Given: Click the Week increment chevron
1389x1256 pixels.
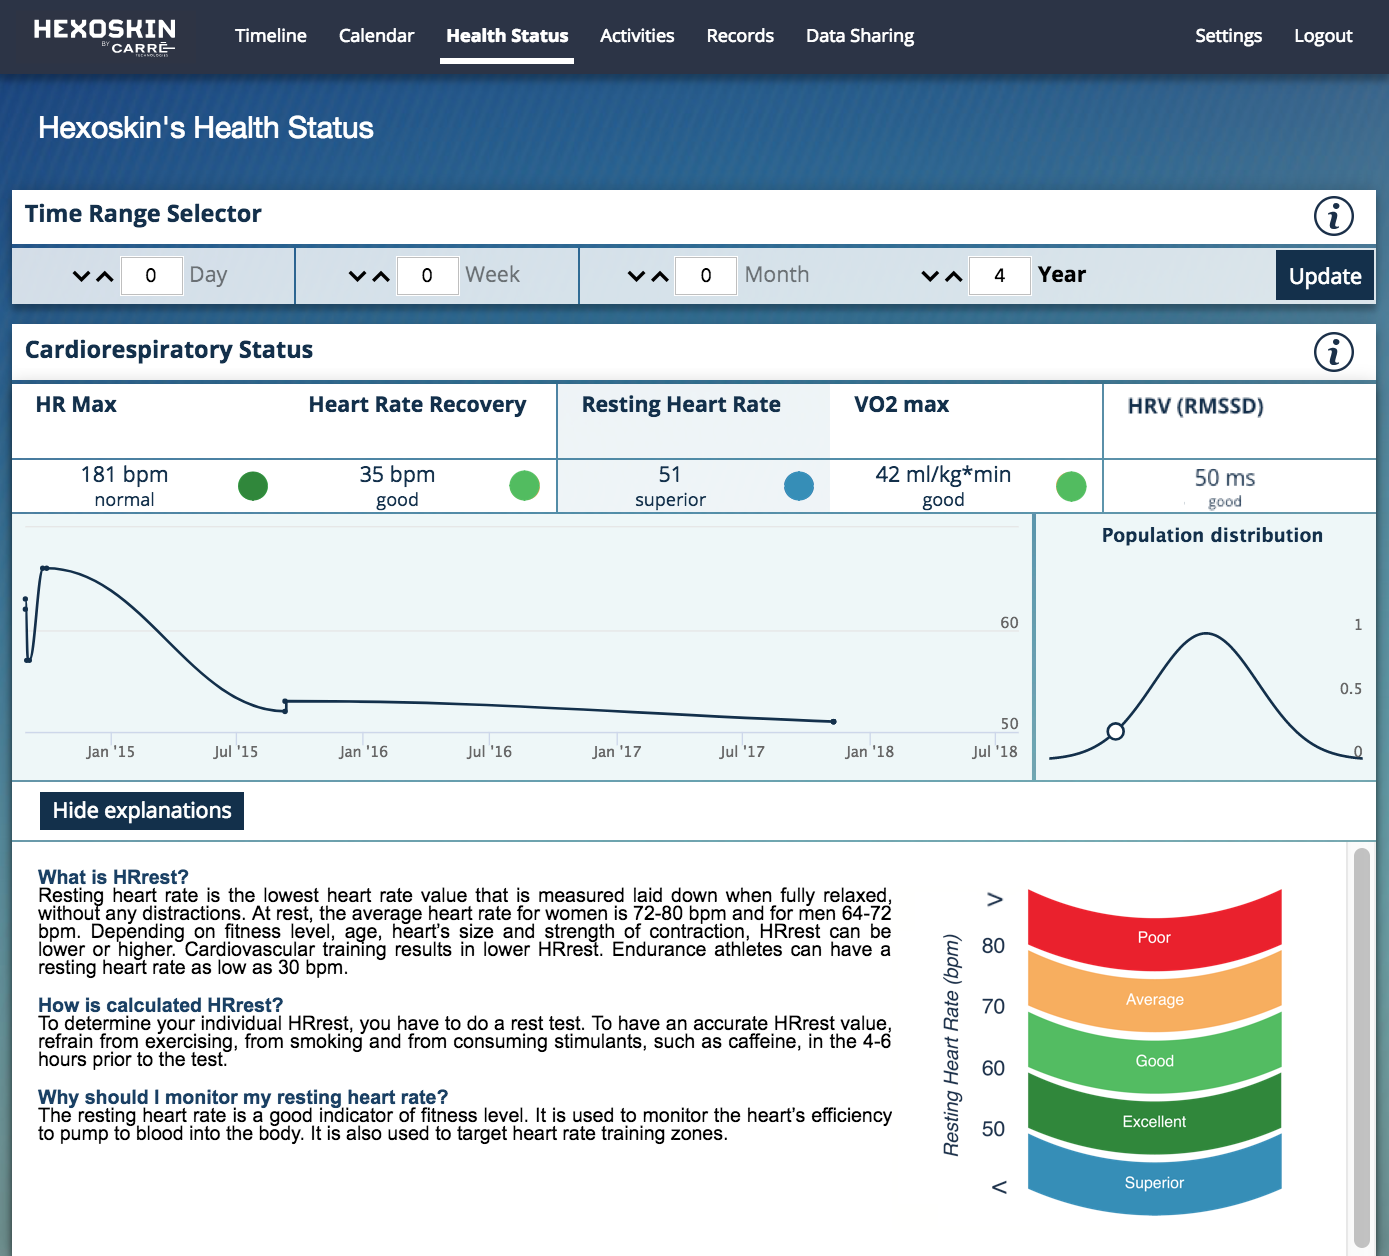Looking at the screenshot, I should pos(380,275).
